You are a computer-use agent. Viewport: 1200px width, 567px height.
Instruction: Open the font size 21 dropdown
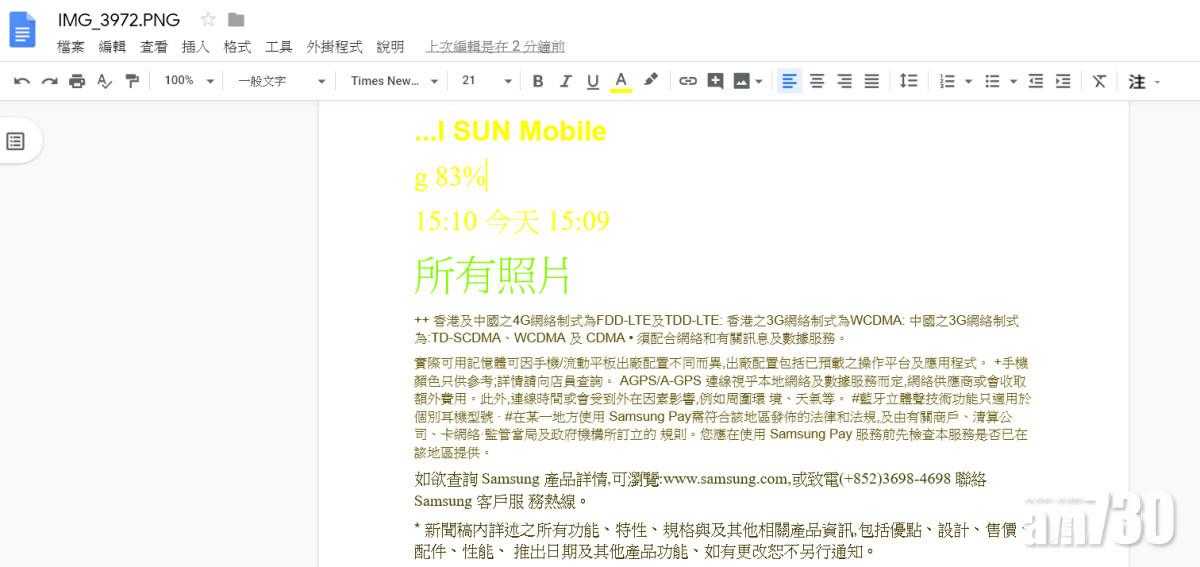point(486,81)
